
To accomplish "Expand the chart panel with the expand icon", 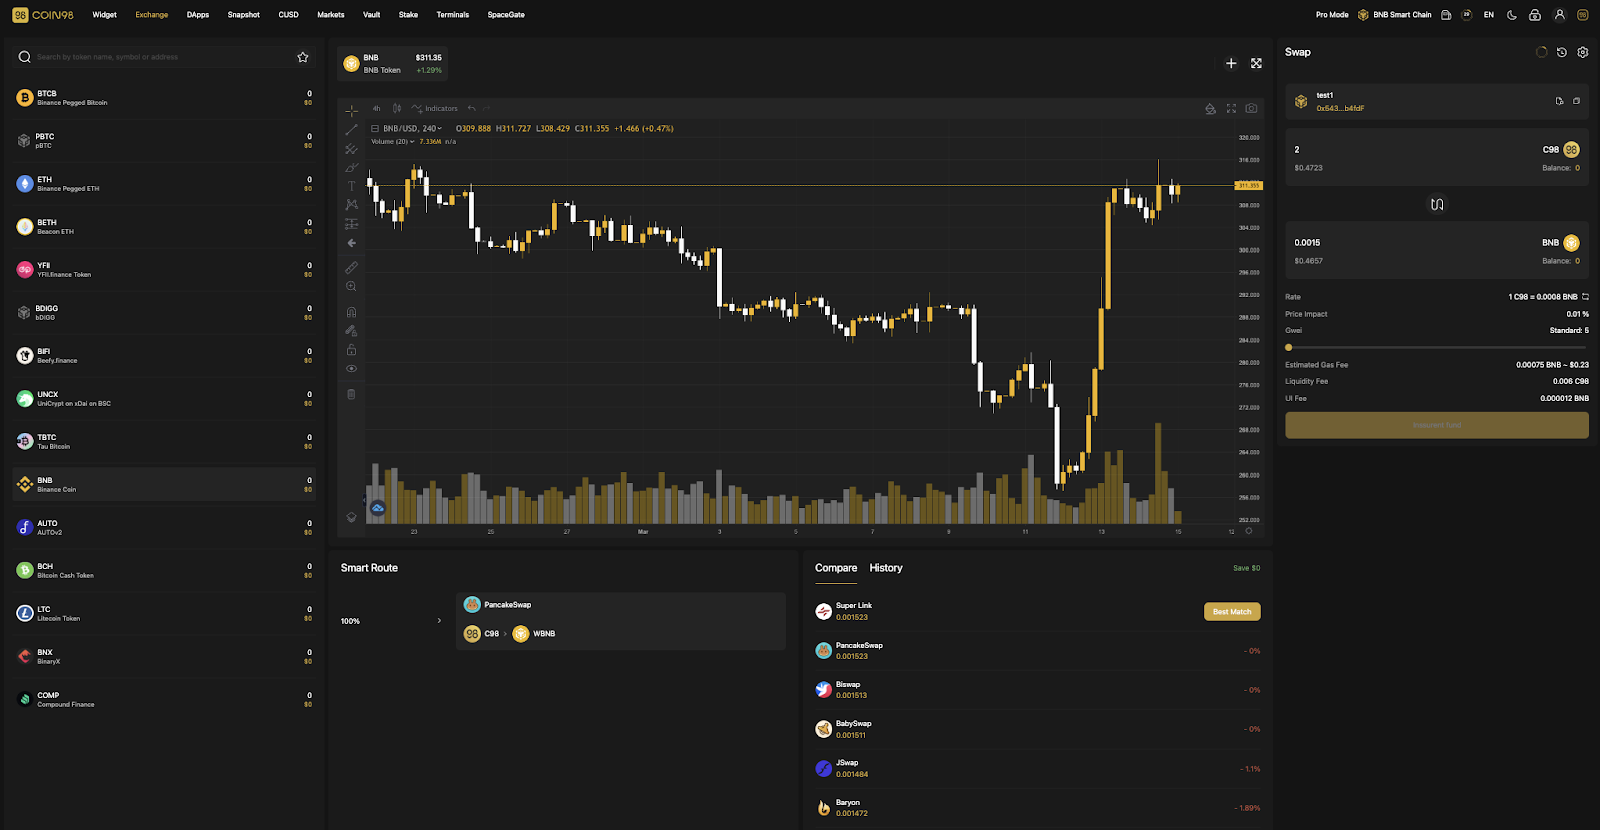I will [x=1256, y=63].
